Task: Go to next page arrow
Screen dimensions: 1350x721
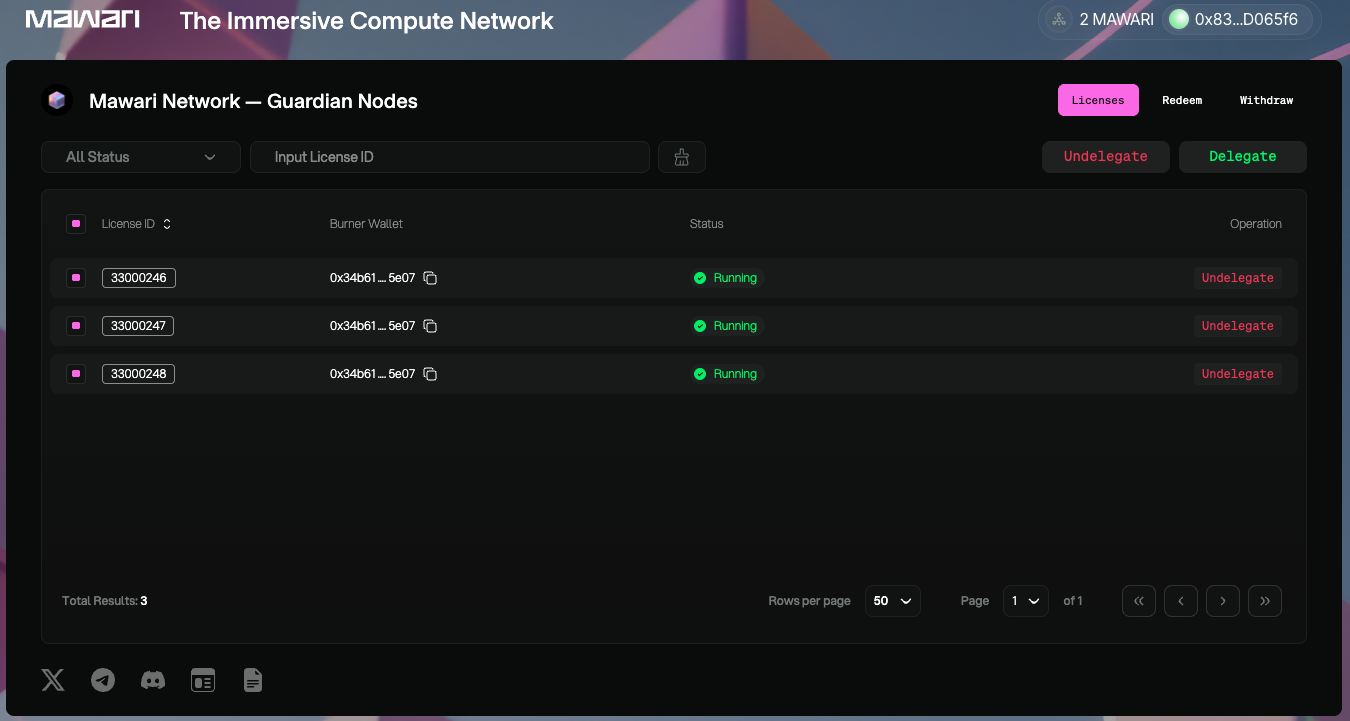Action: (1223, 601)
